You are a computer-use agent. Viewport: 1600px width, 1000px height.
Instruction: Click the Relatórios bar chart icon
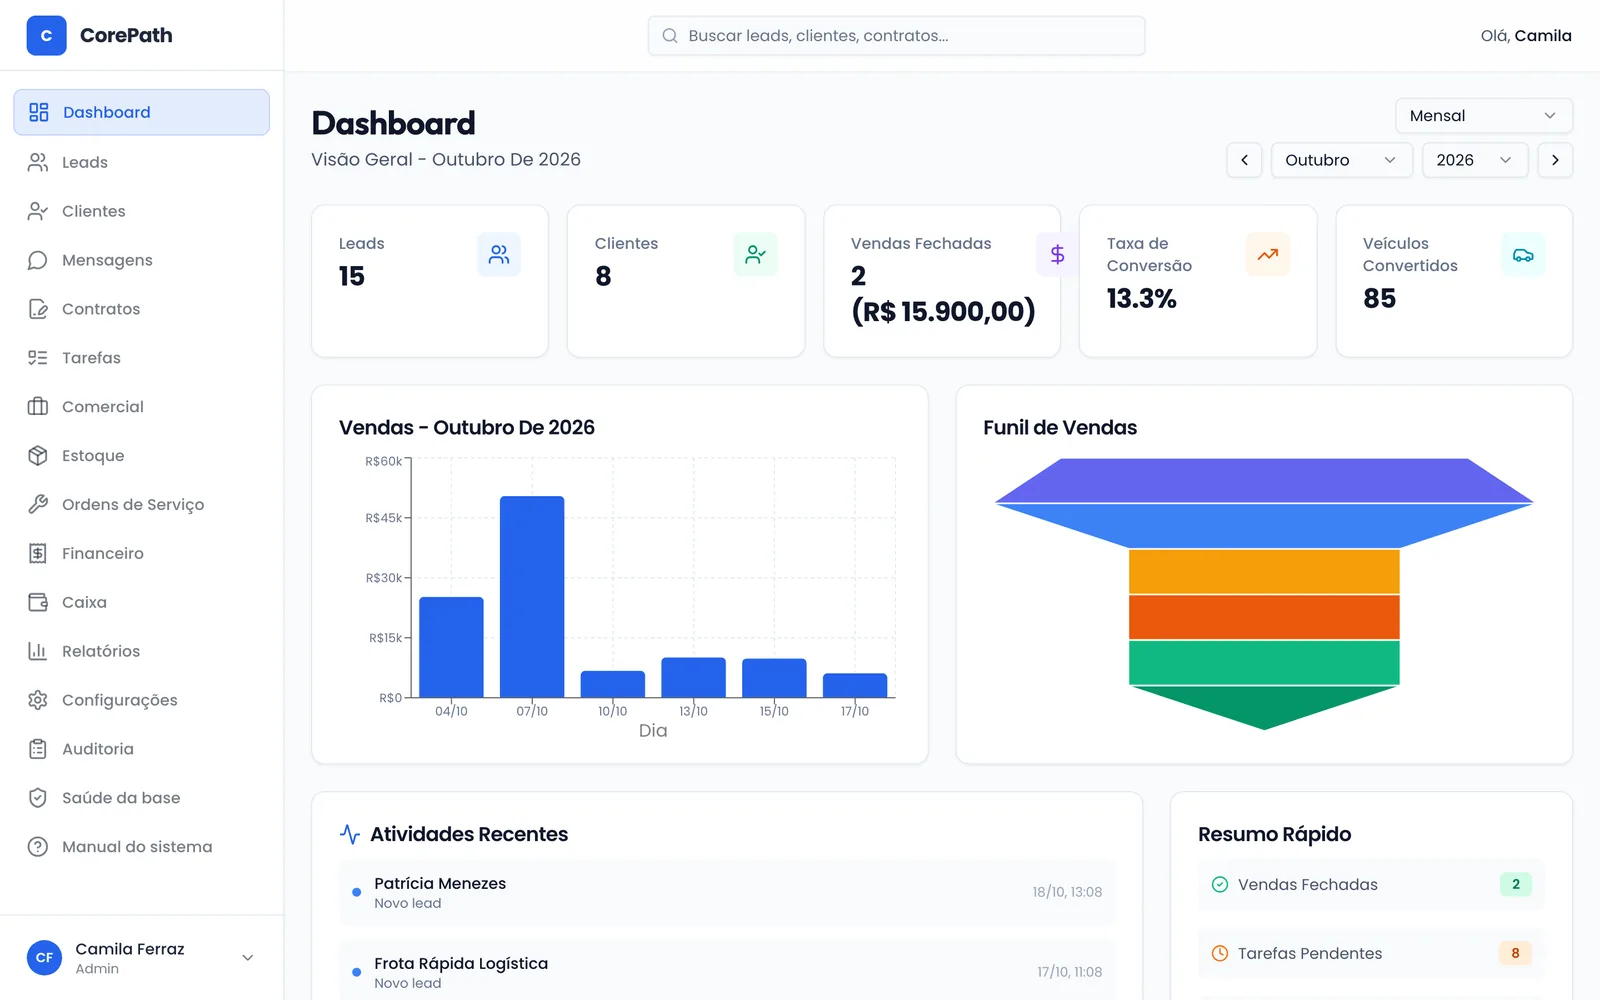click(x=38, y=651)
